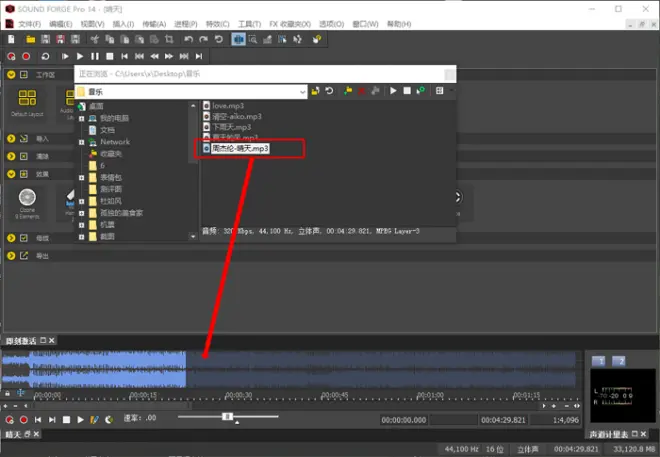Open the Ozone 9 Elements effect
This screenshot has width=660, height=457.
[27, 204]
